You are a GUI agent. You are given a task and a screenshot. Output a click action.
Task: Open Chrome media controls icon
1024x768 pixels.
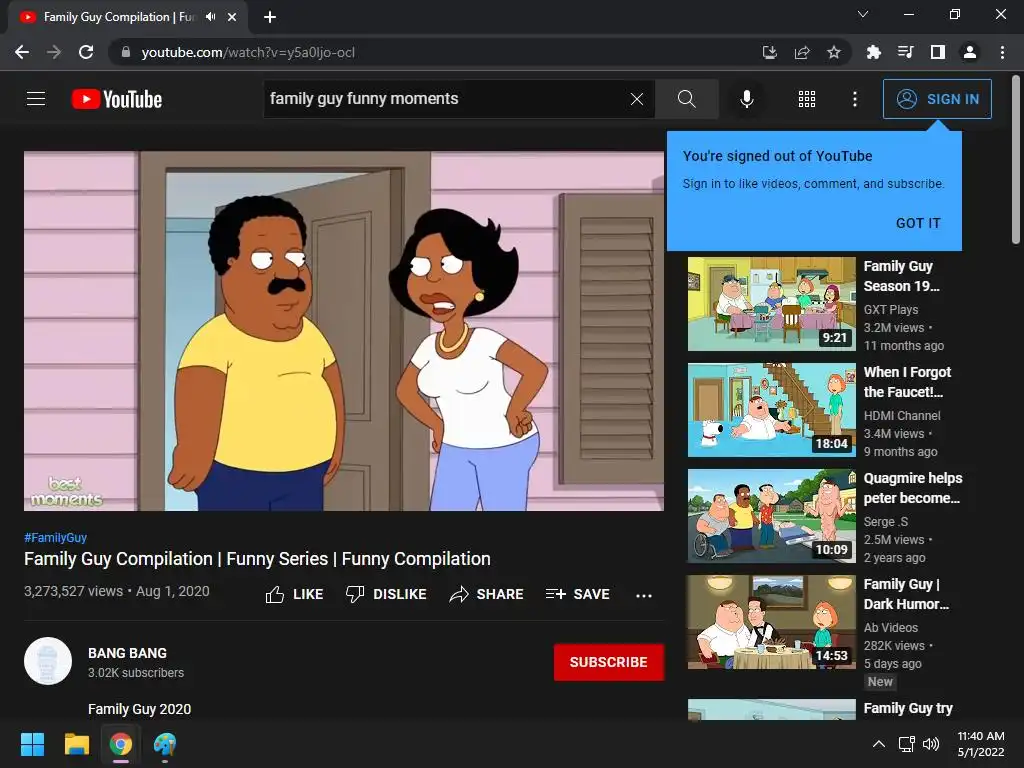tap(905, 52)
